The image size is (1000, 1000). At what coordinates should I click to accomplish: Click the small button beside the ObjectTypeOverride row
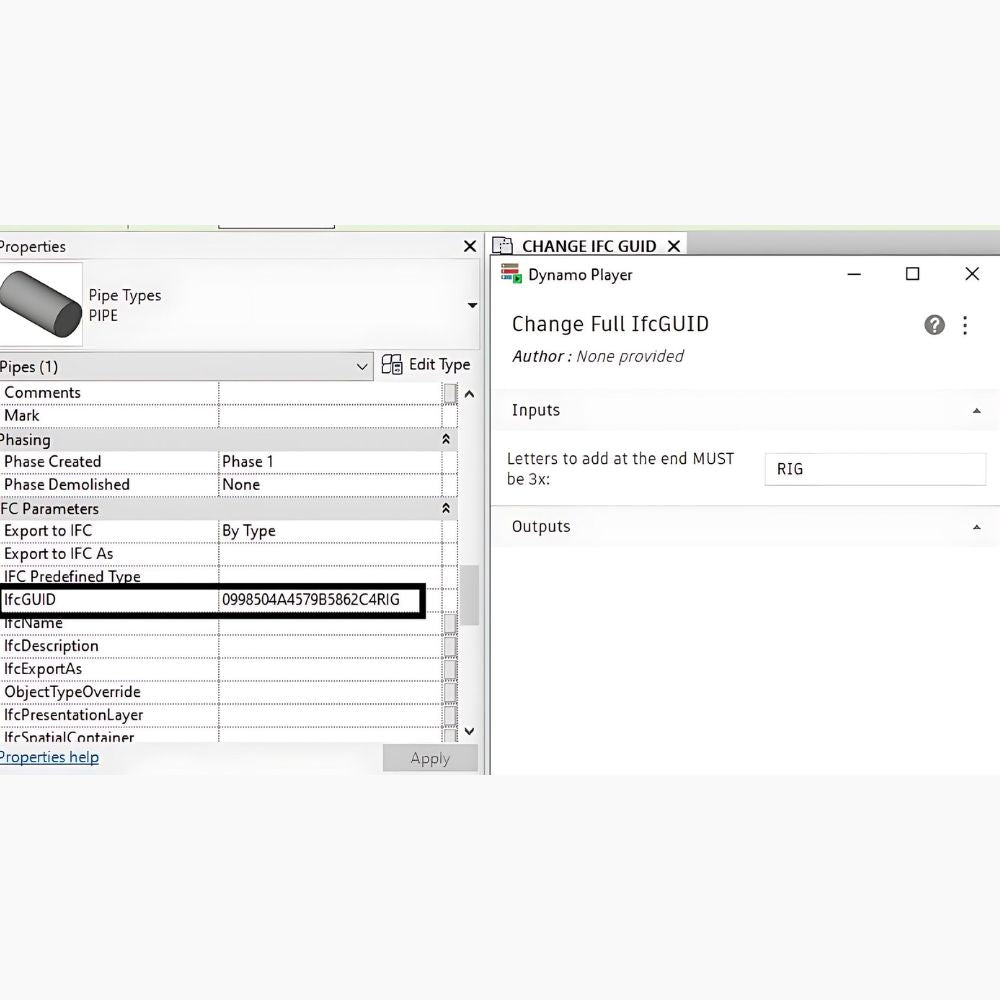450,692
